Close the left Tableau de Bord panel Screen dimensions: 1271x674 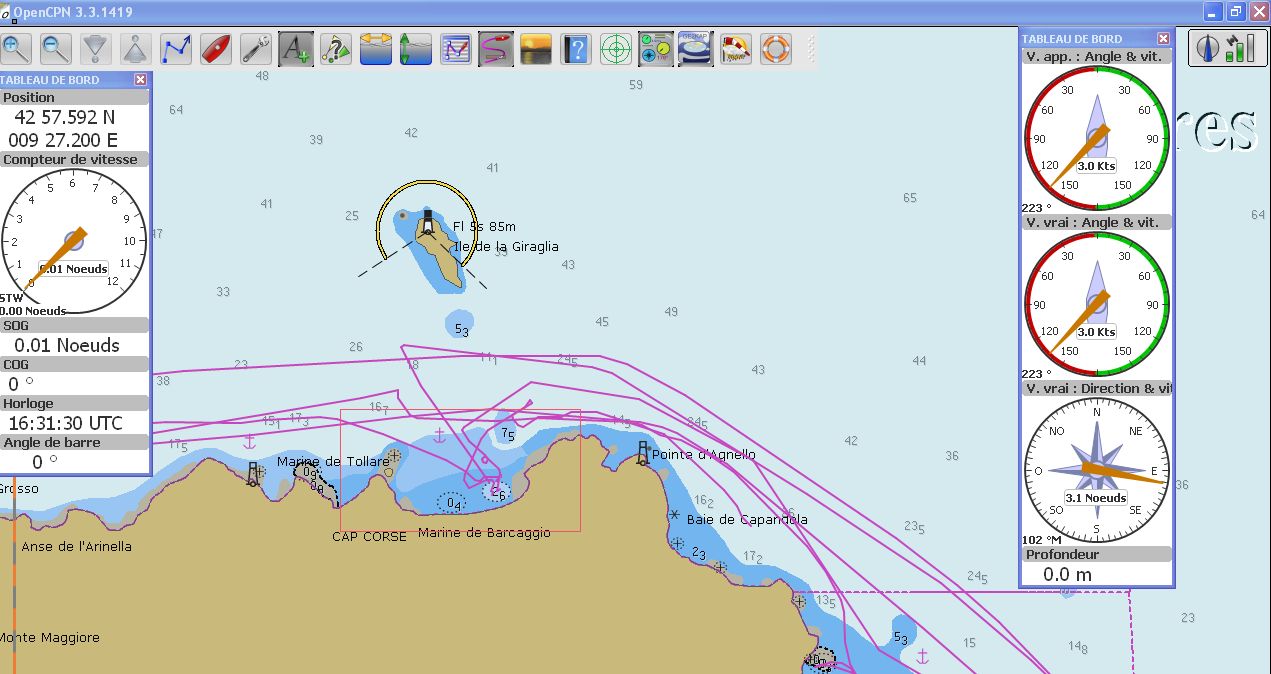140,80
